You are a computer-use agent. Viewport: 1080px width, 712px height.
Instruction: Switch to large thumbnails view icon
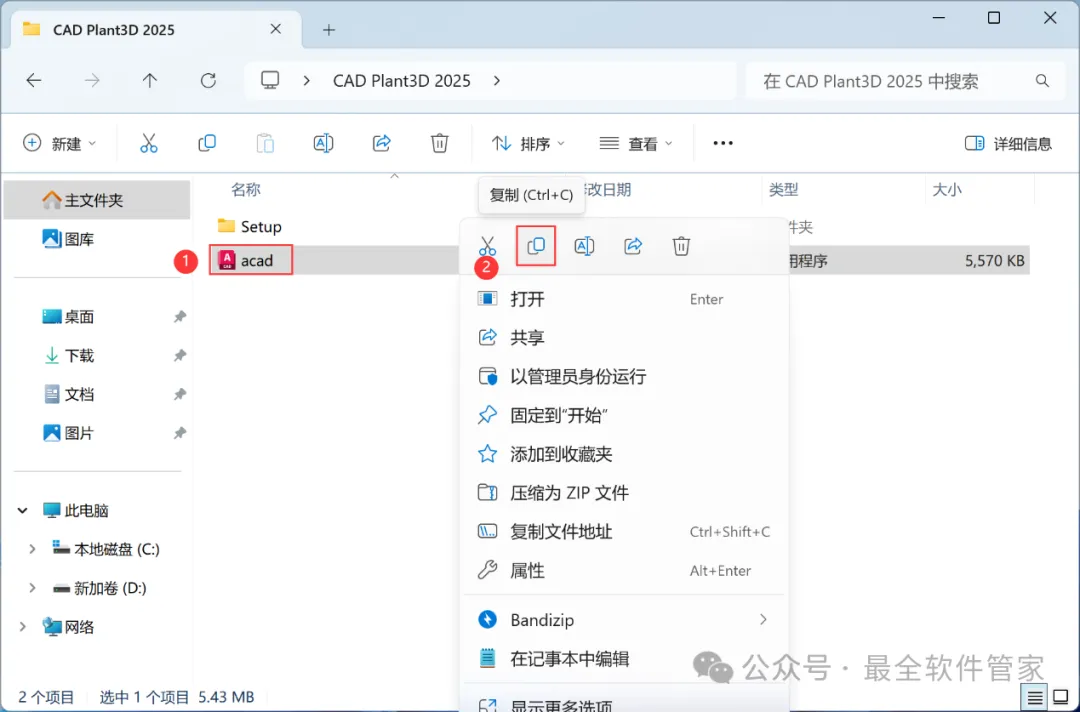(1061, 698)
